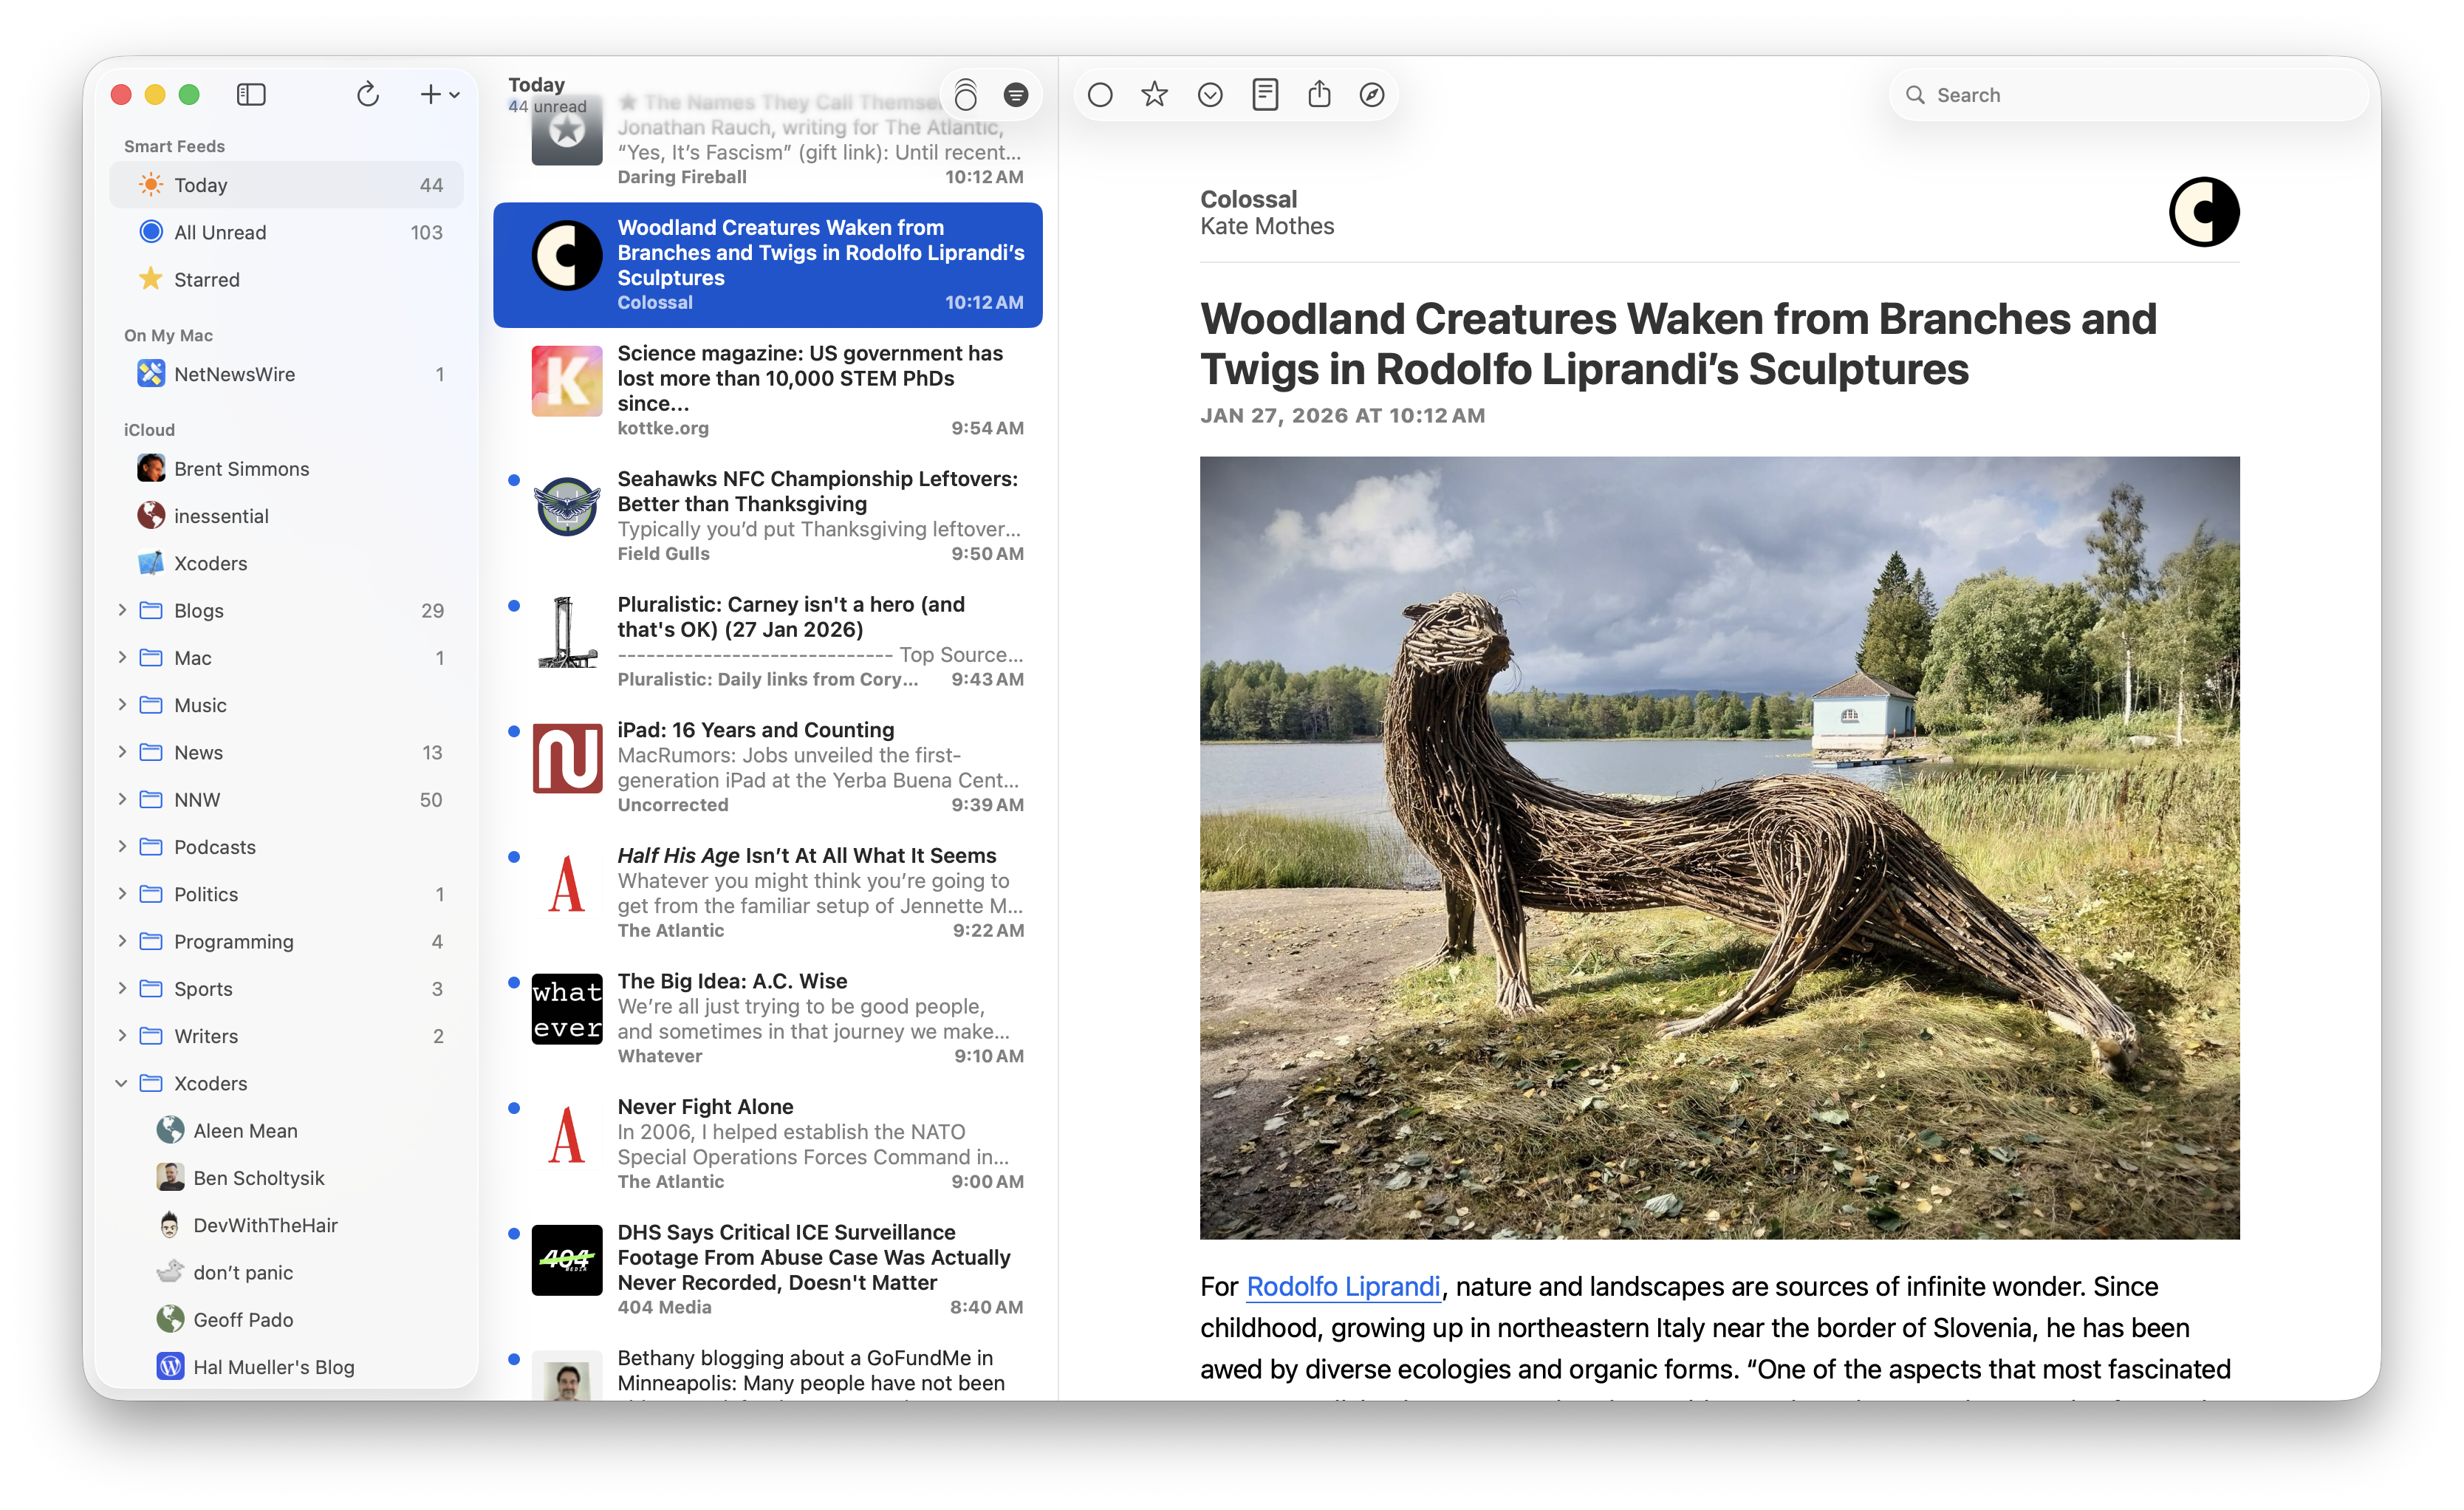Select the Starred smart feed
Viewport: 2464px width, 1510px height.
[207, 279]
